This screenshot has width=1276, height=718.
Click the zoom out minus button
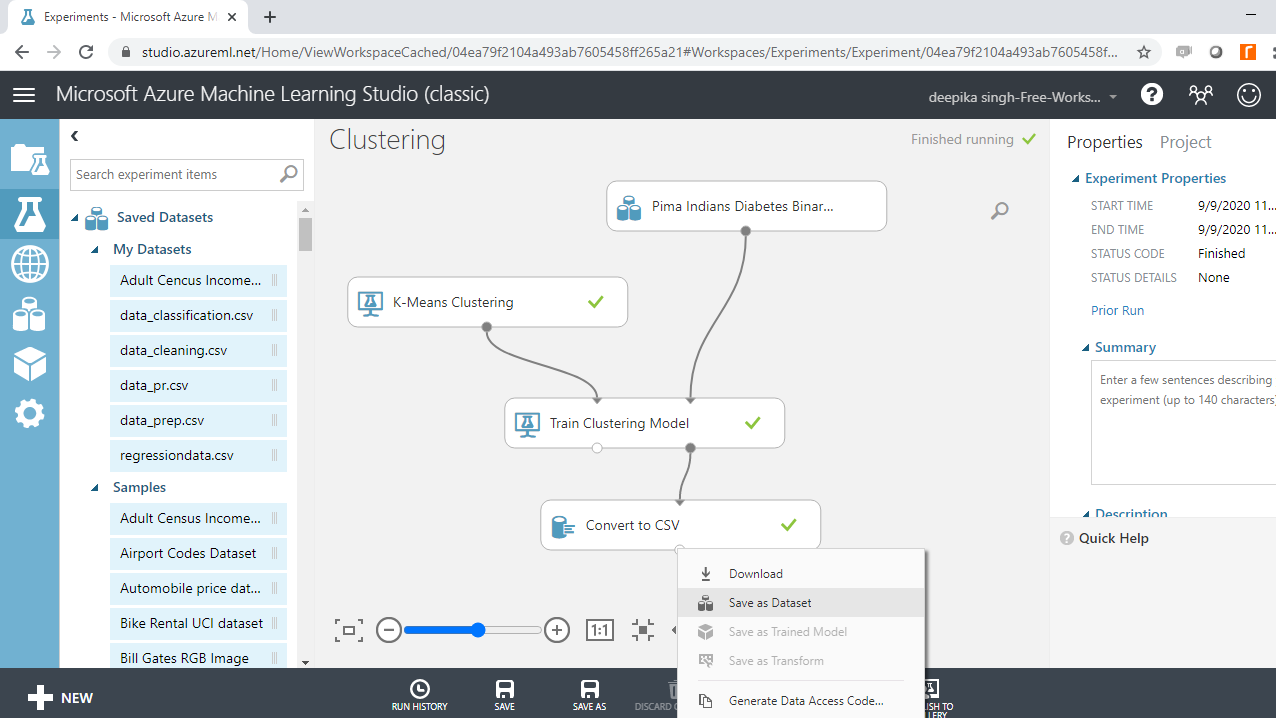[389, 630]
